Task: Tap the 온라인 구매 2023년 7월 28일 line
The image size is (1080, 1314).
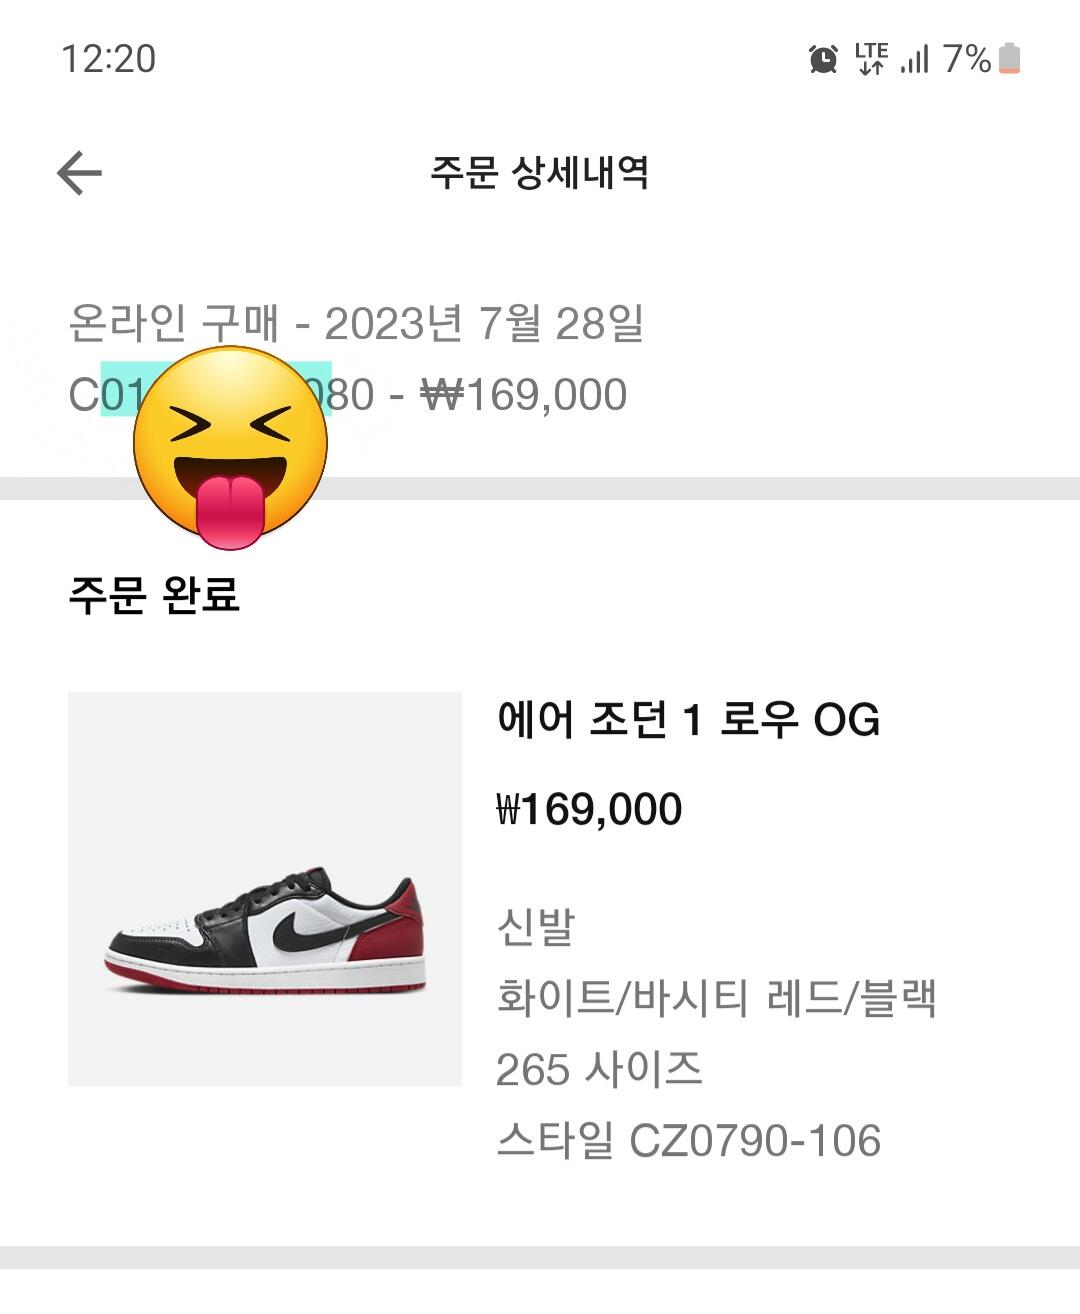Action: [356, 323]
